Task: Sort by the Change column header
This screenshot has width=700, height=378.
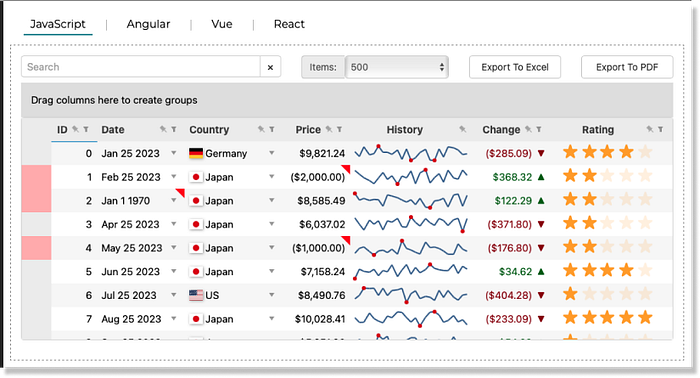Action: [501, 130]
